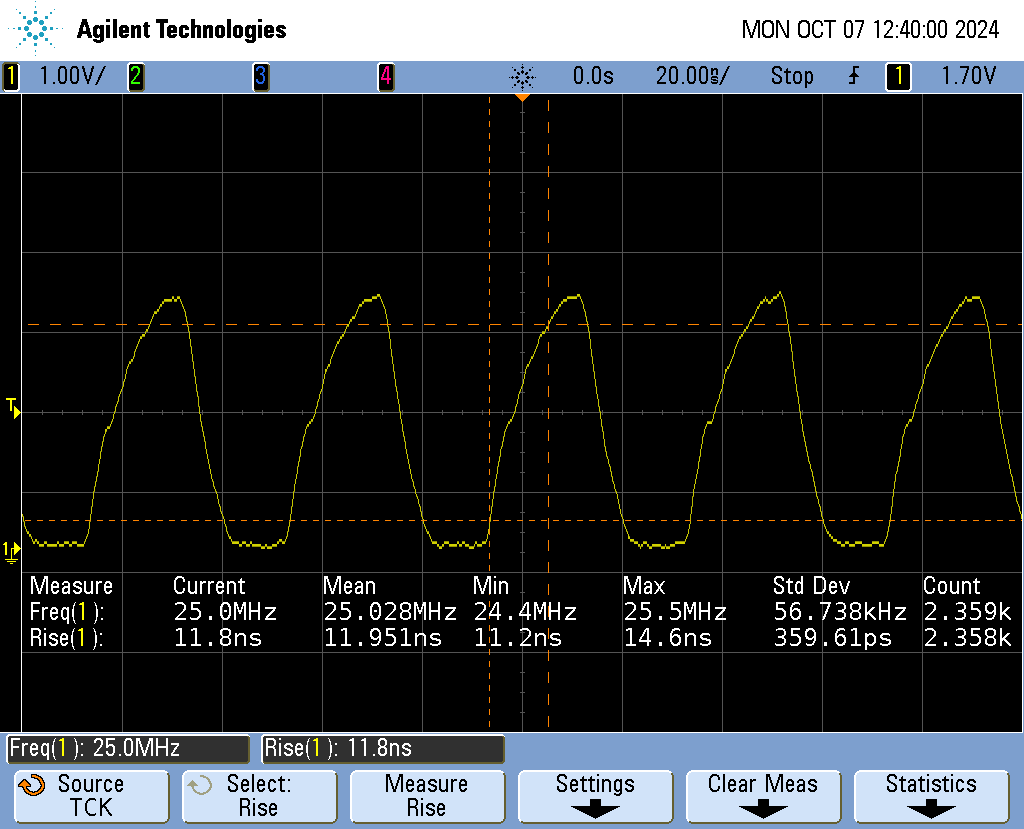Click the upper orange horizontal cursor line
Screen dimensions: 1024x829
[300, 325]
